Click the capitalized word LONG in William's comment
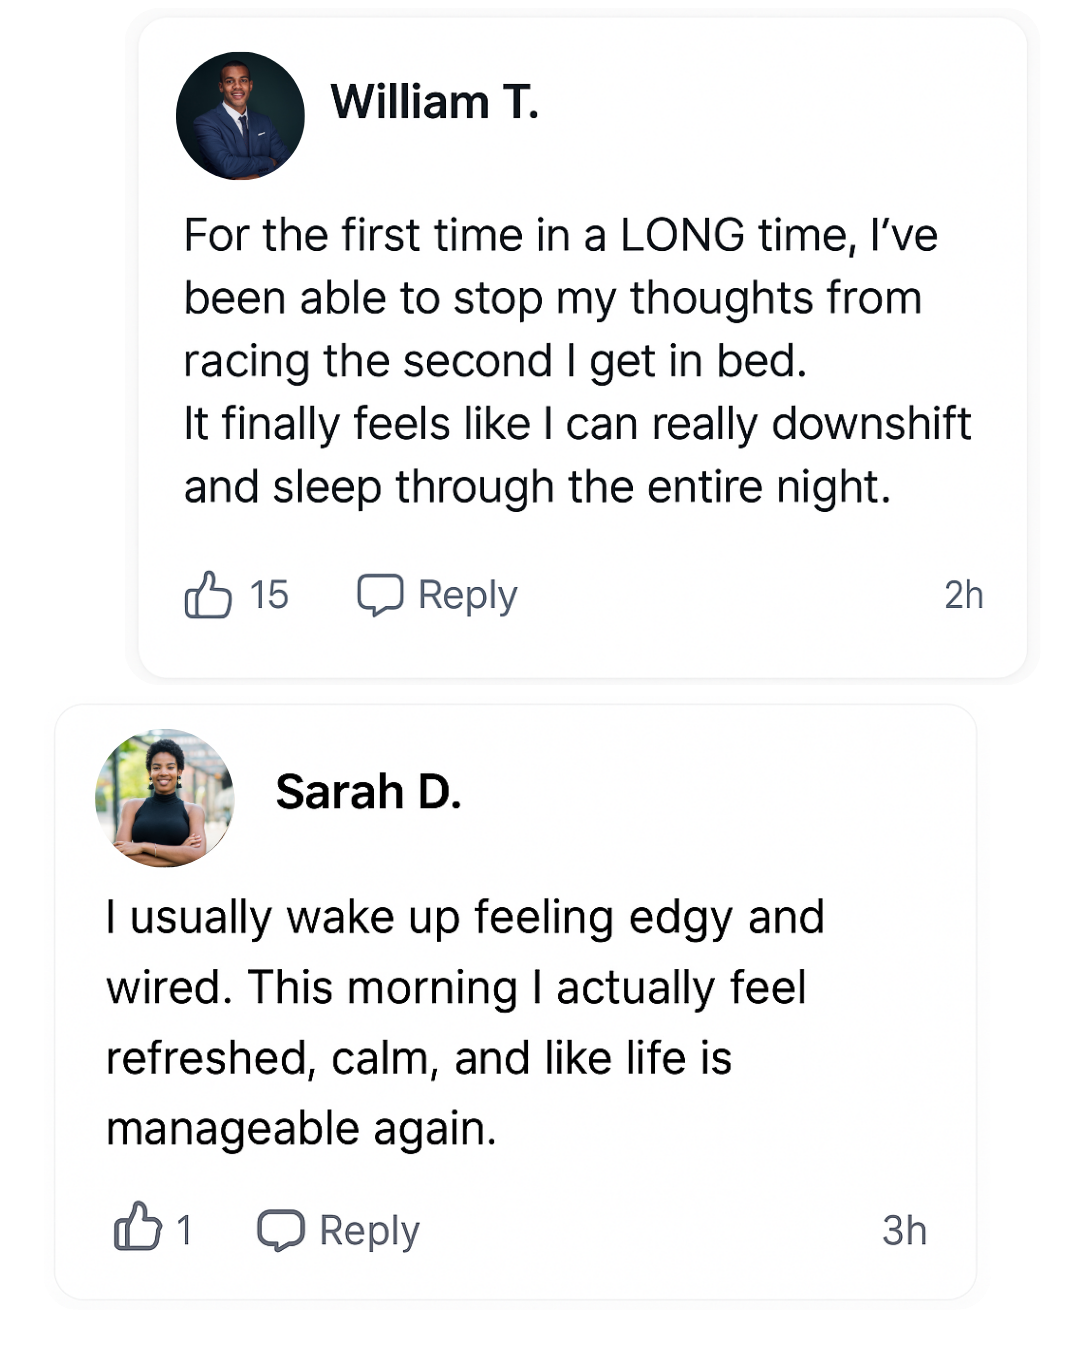This screenshot has height=1350, width=1080. (x=682, y=236)
